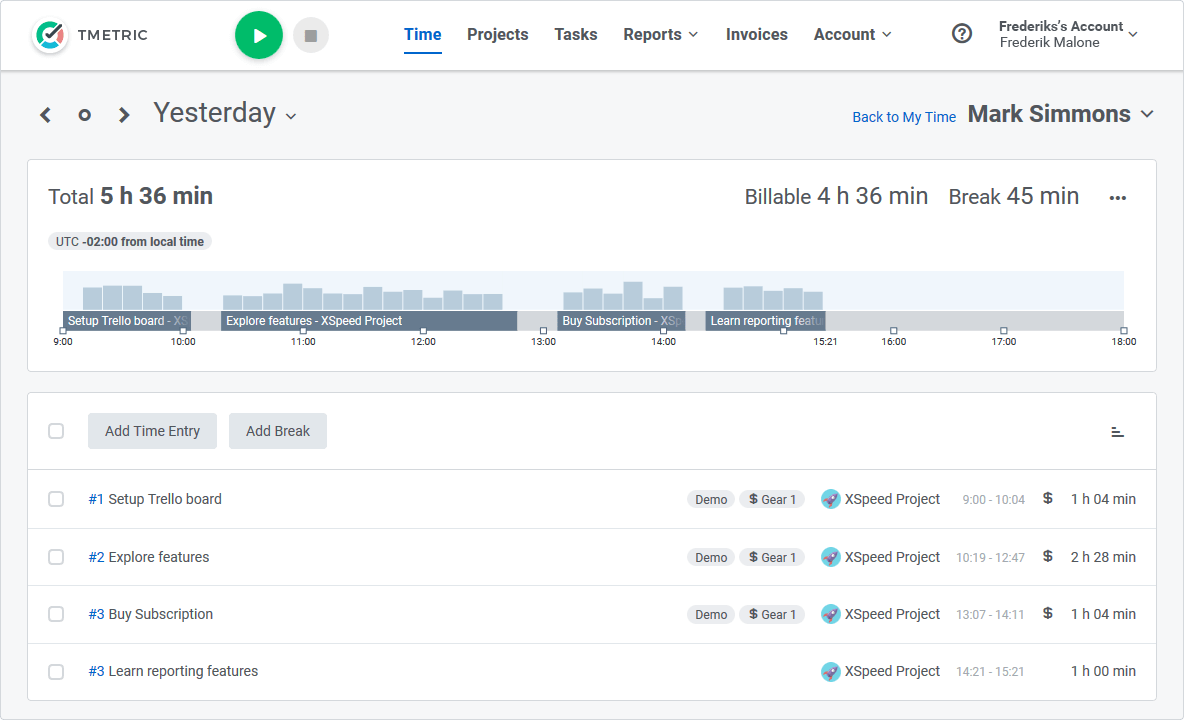Screen dimensions: 1184x720
Task: Click the XSpeed Project avatar on Setup Trello board
Action: [830, 499]
